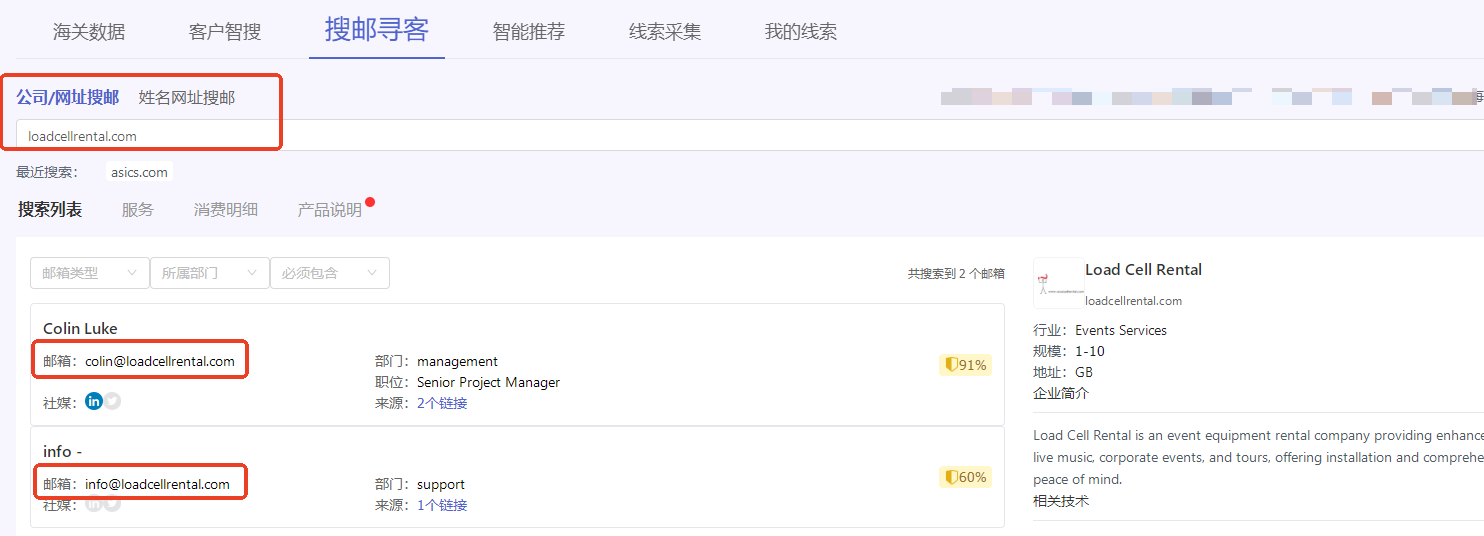Open Colin Luke's LinkedIn icon
Viewport: 1484px width, 536px height.
[94, 401]
